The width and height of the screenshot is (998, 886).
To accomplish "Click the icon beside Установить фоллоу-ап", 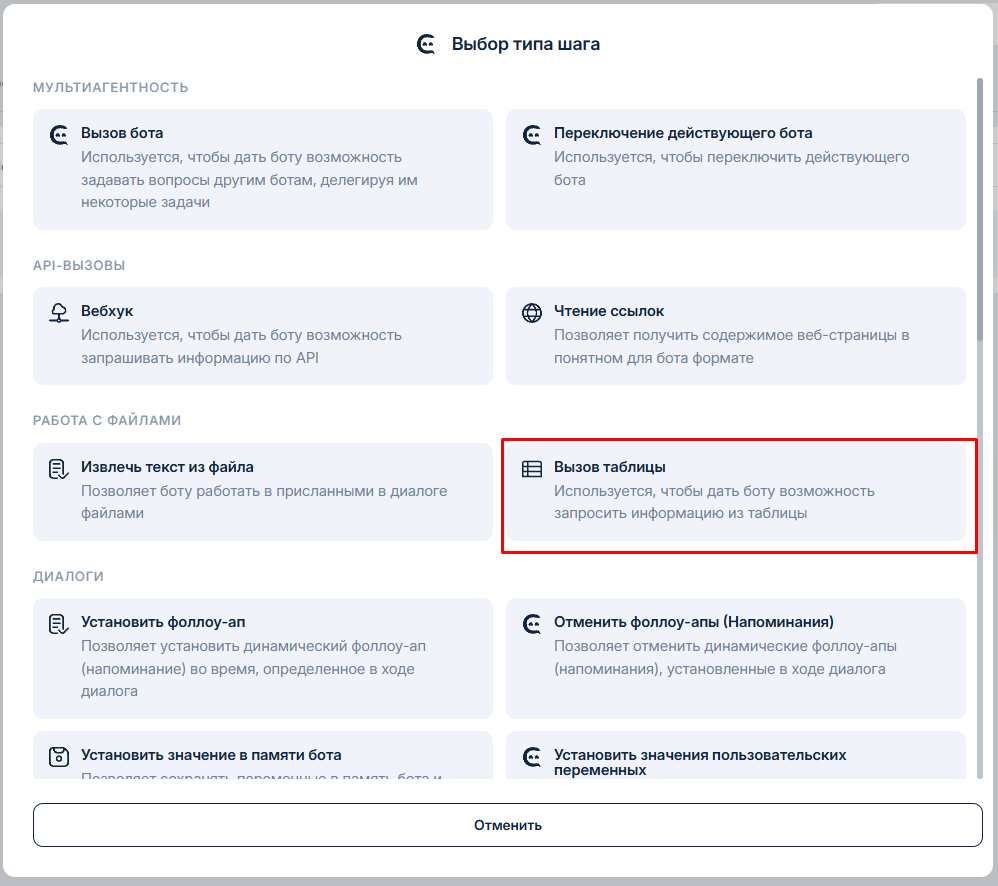I will [58, 624].
